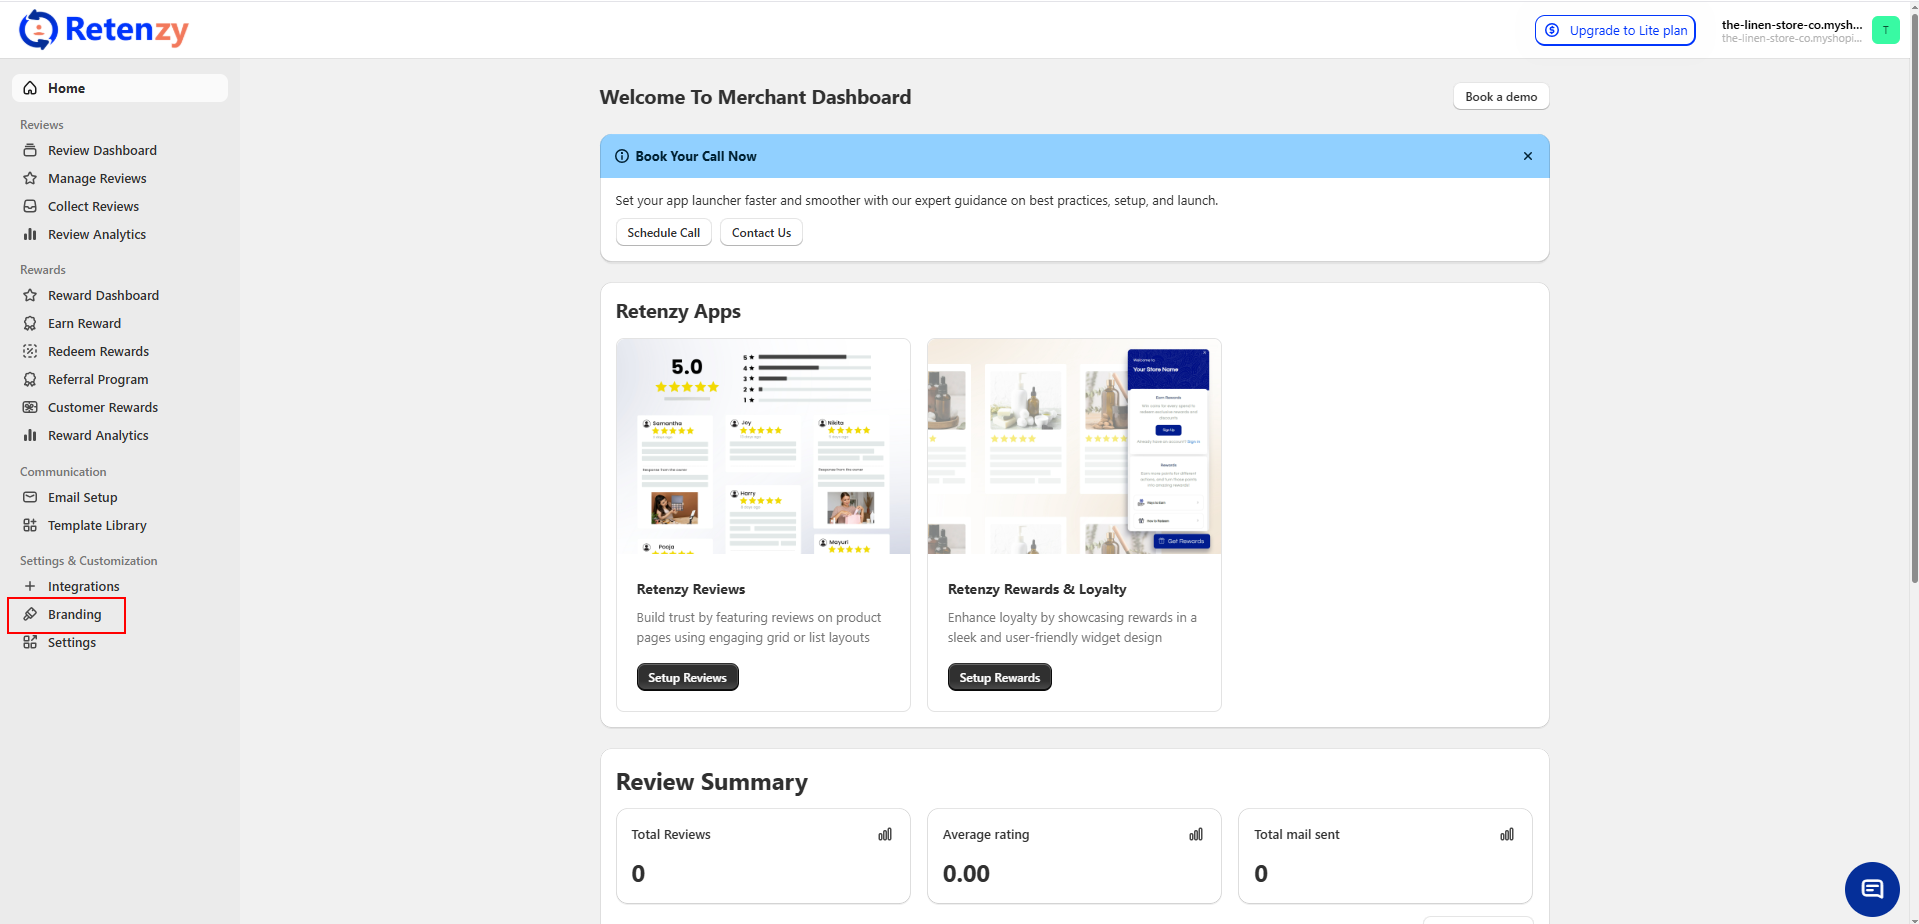Select Template Library menu item
The image size is (1919, 924).
tap(97, 526)
